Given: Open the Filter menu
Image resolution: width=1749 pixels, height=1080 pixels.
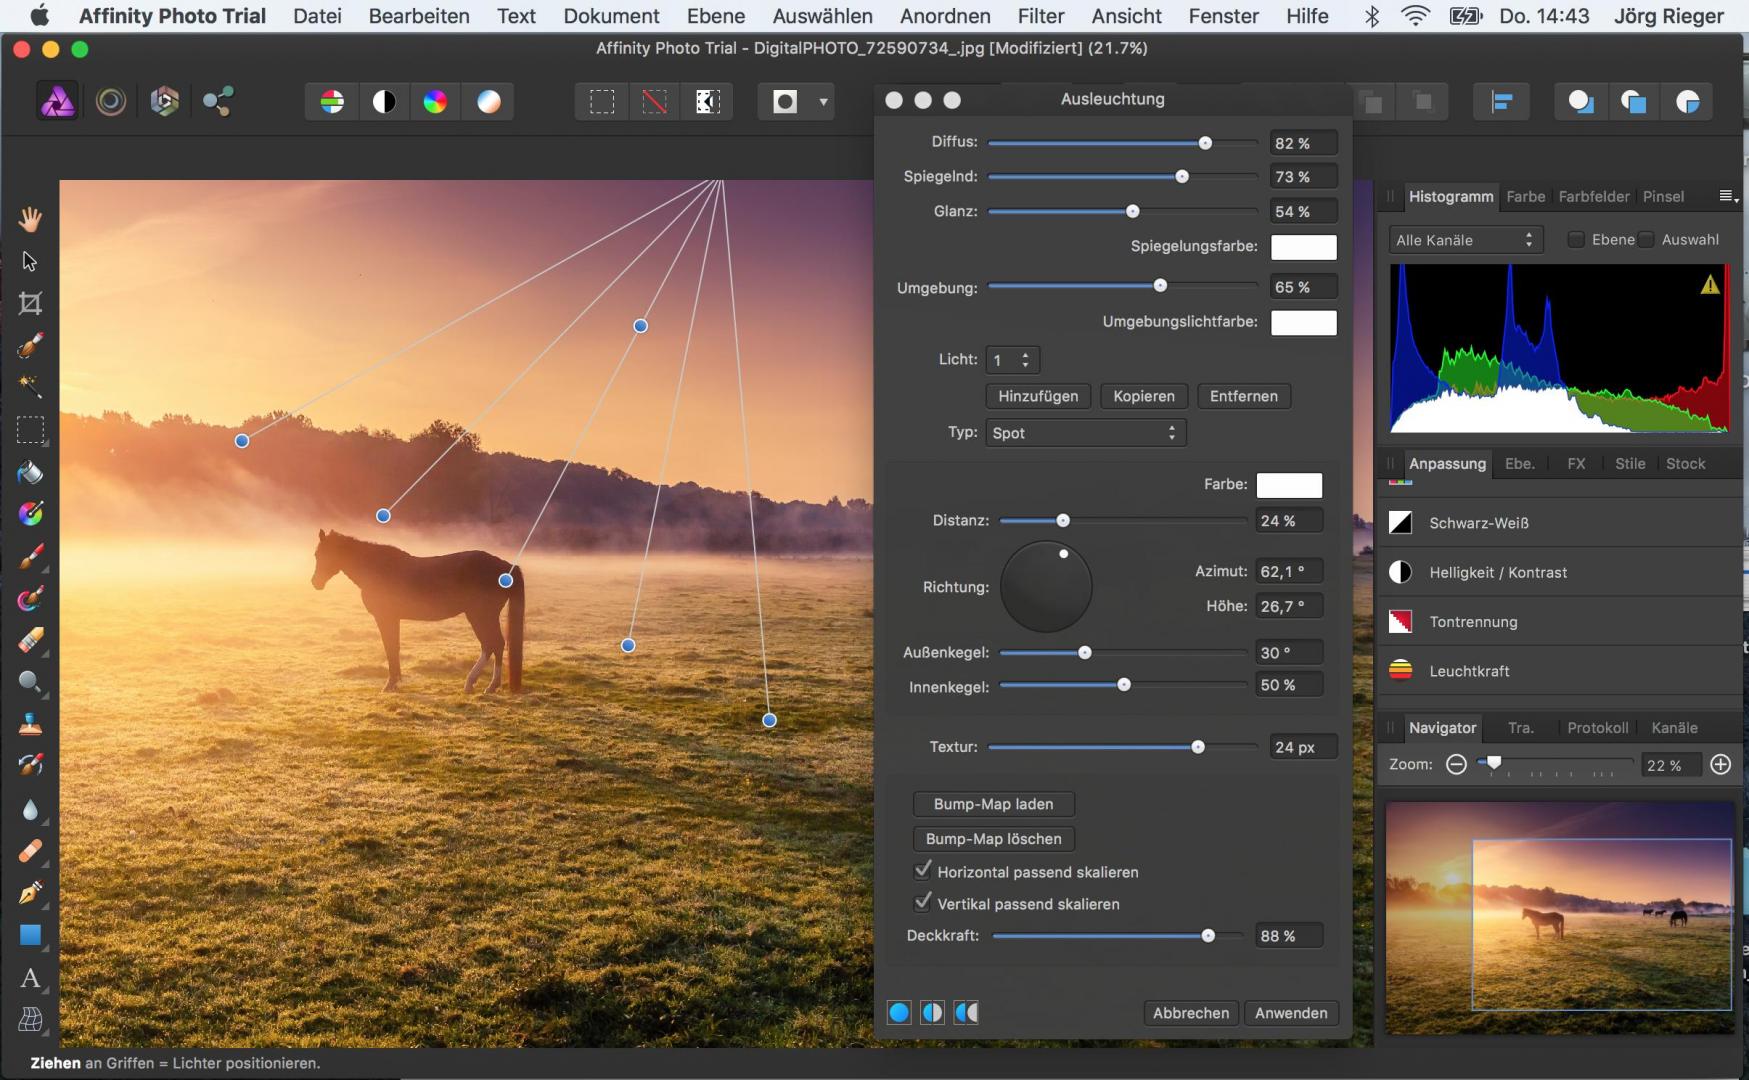Looking at the screenshot, I should coord(1040,16).
